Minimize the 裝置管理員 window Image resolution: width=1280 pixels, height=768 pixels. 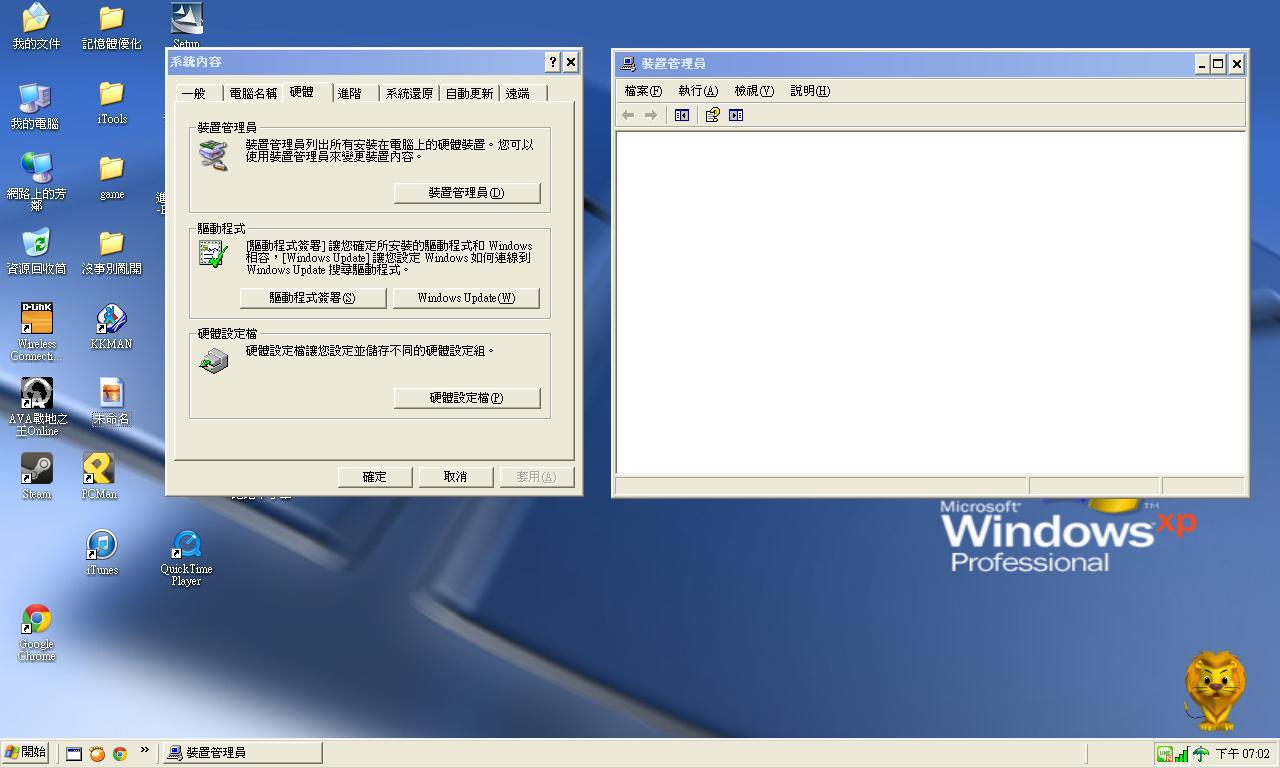pyautogui.click(x=1201, y=64)
